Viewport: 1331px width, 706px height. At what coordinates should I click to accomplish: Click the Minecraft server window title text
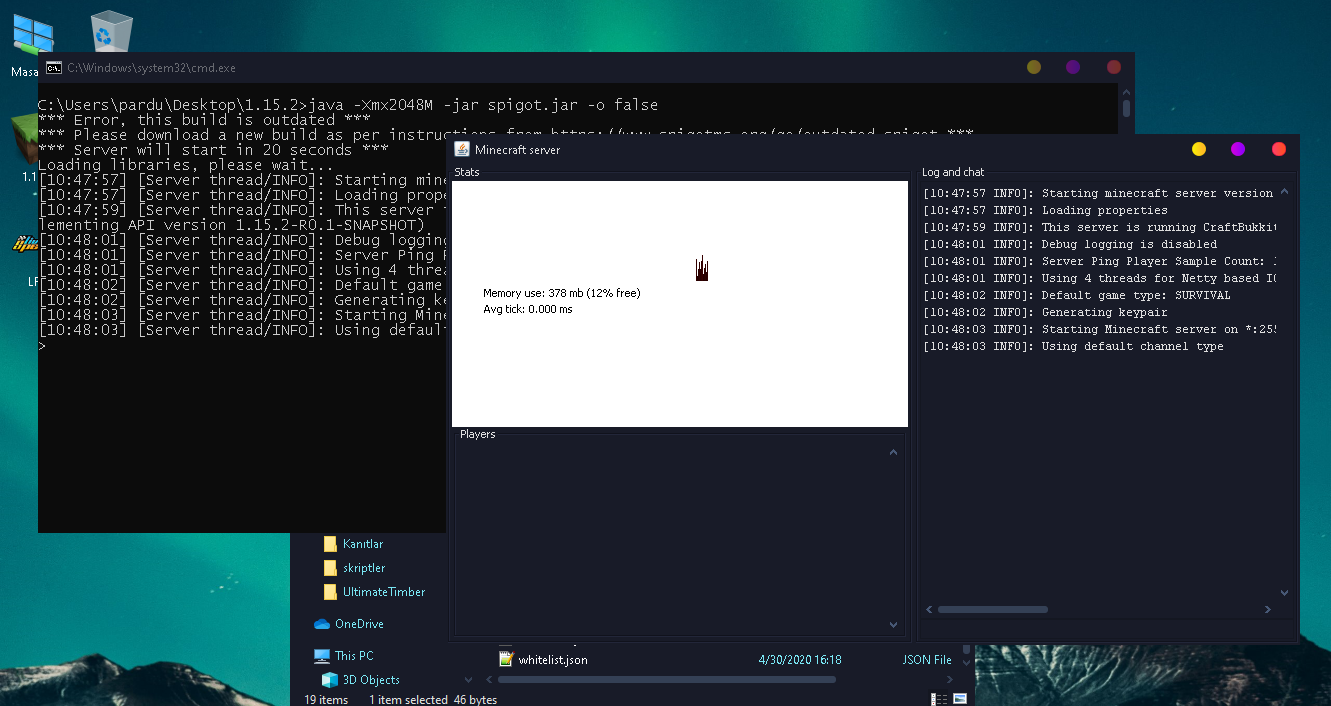pos(517,150)
